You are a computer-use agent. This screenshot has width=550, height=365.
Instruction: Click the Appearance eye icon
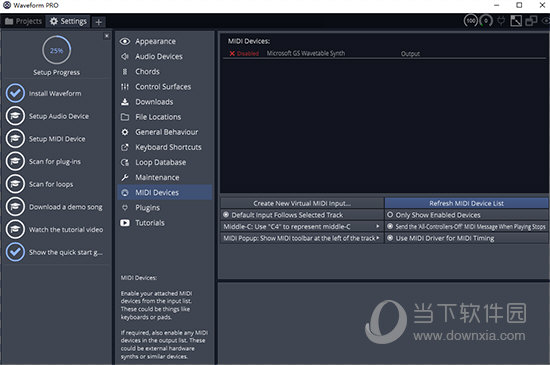tap(125, 41)
